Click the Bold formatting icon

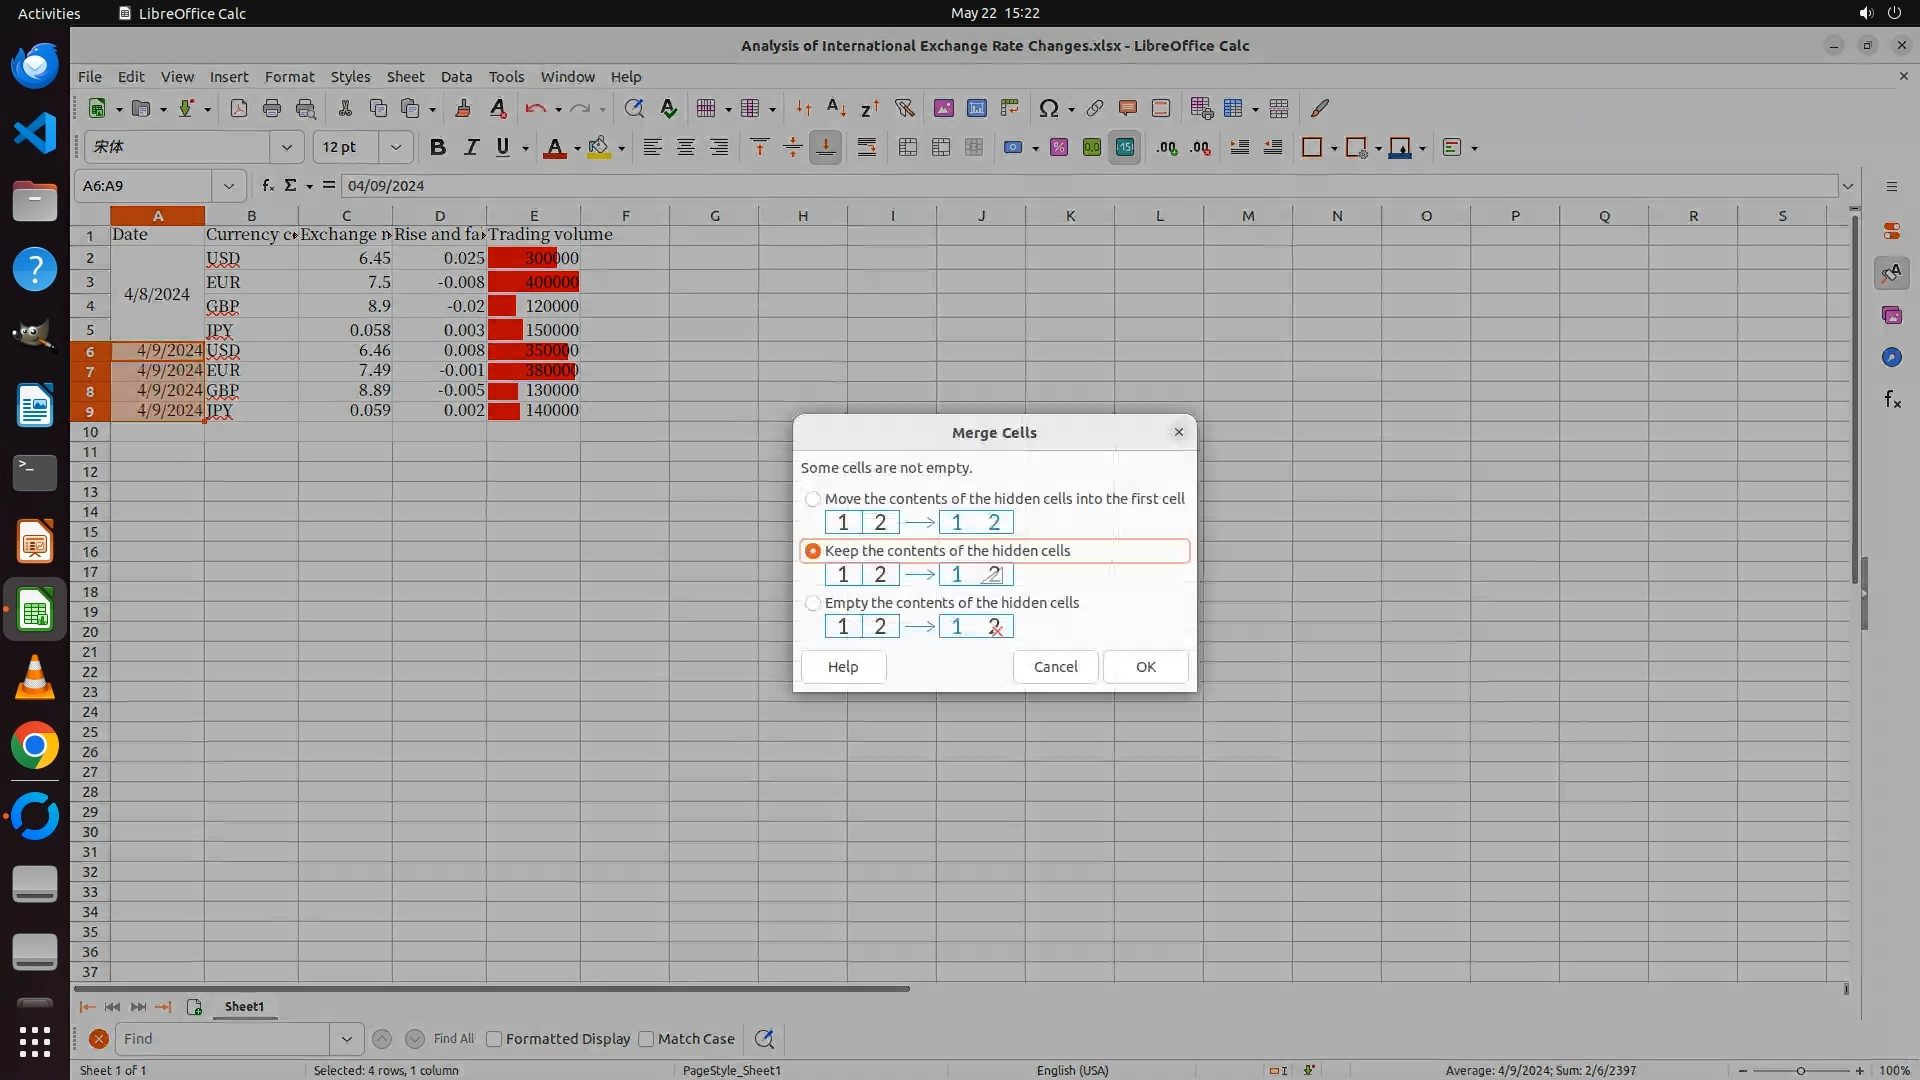[x=437, y=148]
